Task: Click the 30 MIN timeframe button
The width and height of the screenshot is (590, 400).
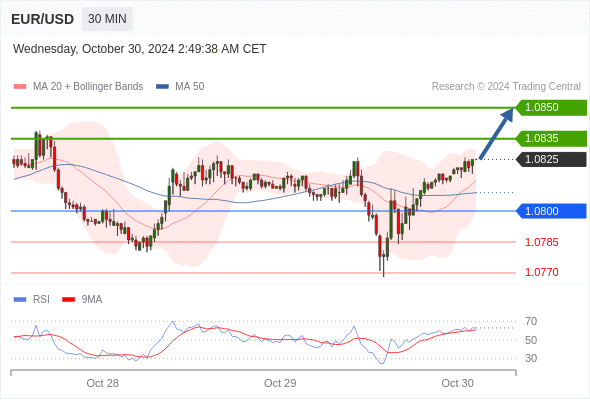Action: coord(107,19)
